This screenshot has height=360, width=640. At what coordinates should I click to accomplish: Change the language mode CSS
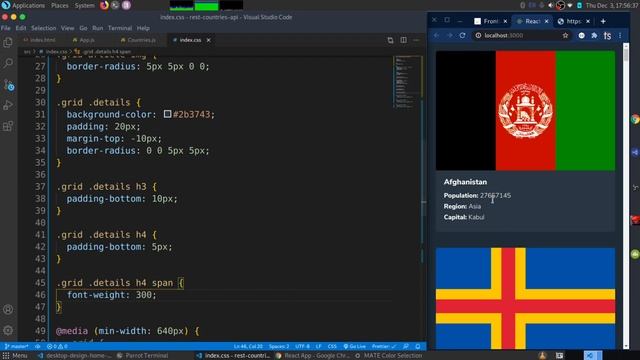tap(332, 347)
